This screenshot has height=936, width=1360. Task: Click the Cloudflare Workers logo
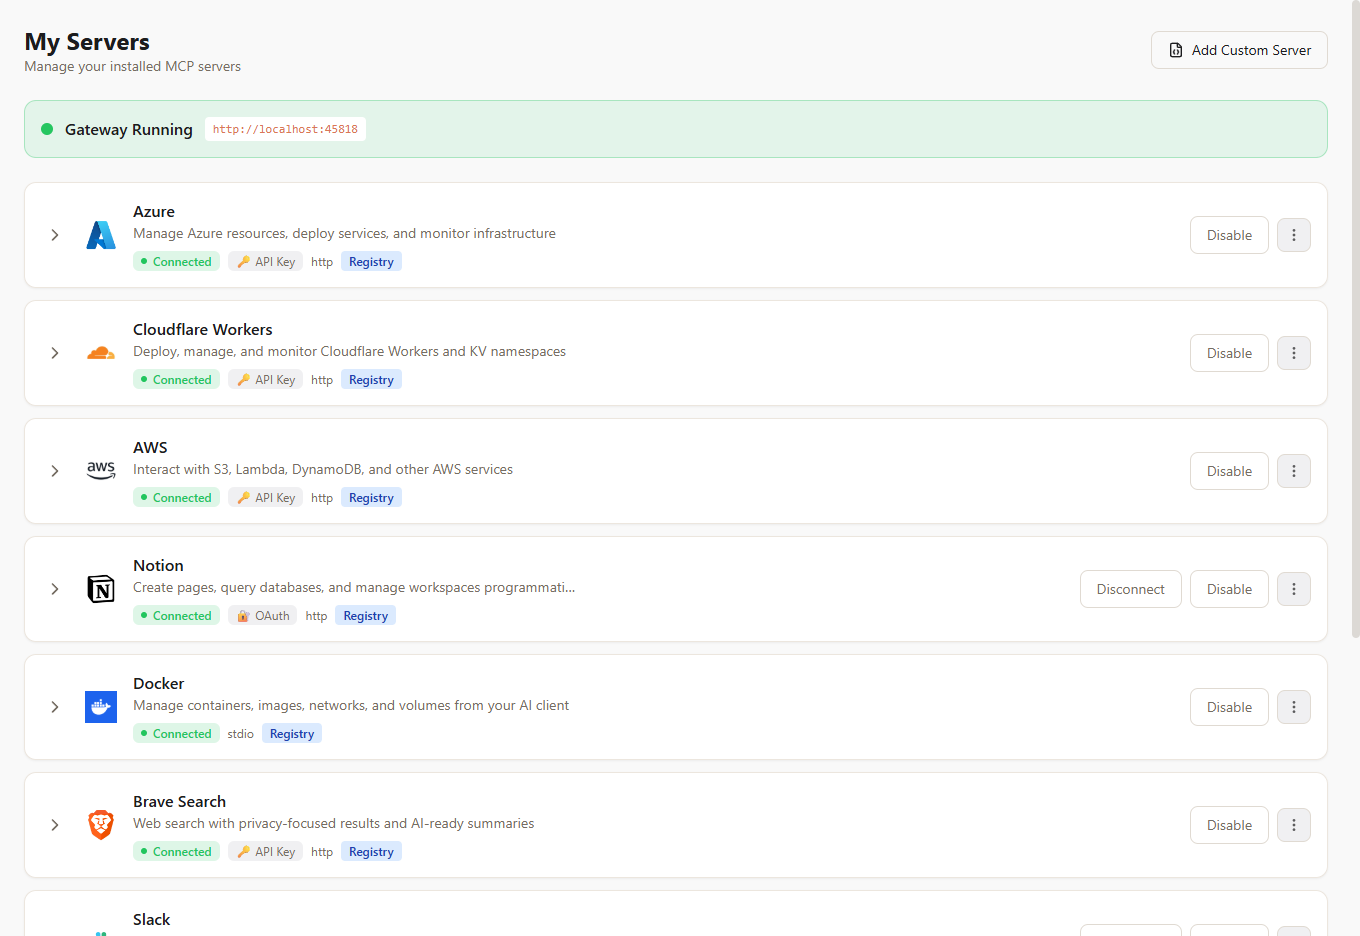coord(101,353)
